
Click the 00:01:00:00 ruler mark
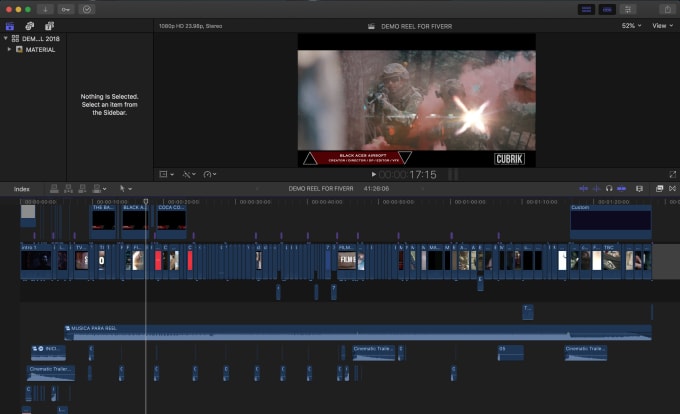470,202
